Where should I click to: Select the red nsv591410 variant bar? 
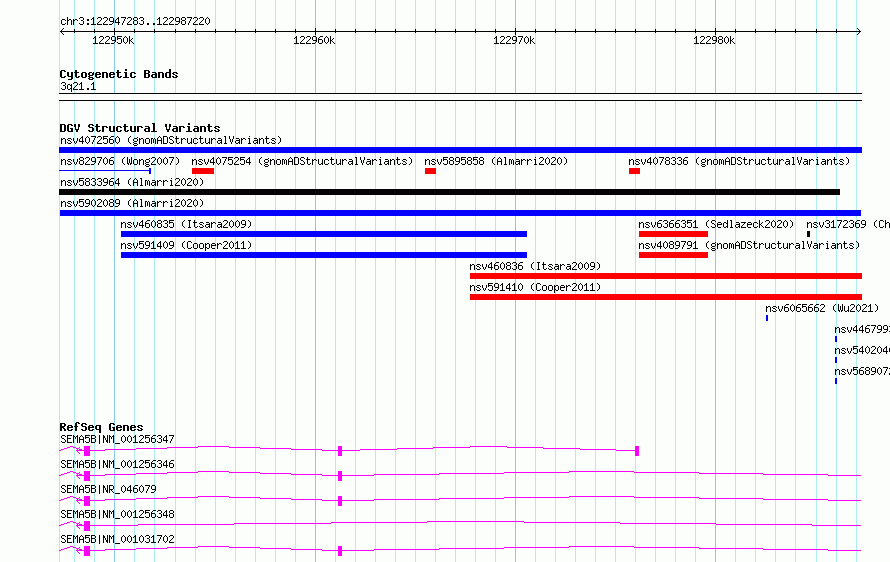[666, 297]
